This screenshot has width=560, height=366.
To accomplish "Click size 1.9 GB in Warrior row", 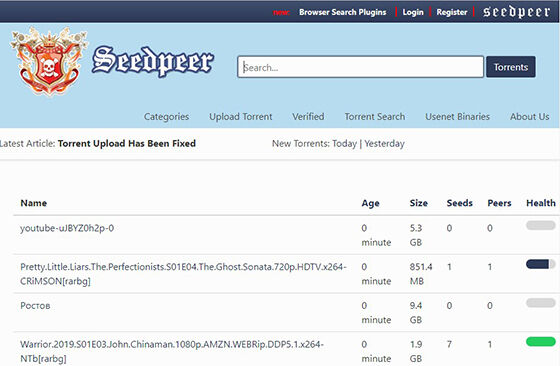I will coord(416,351).
